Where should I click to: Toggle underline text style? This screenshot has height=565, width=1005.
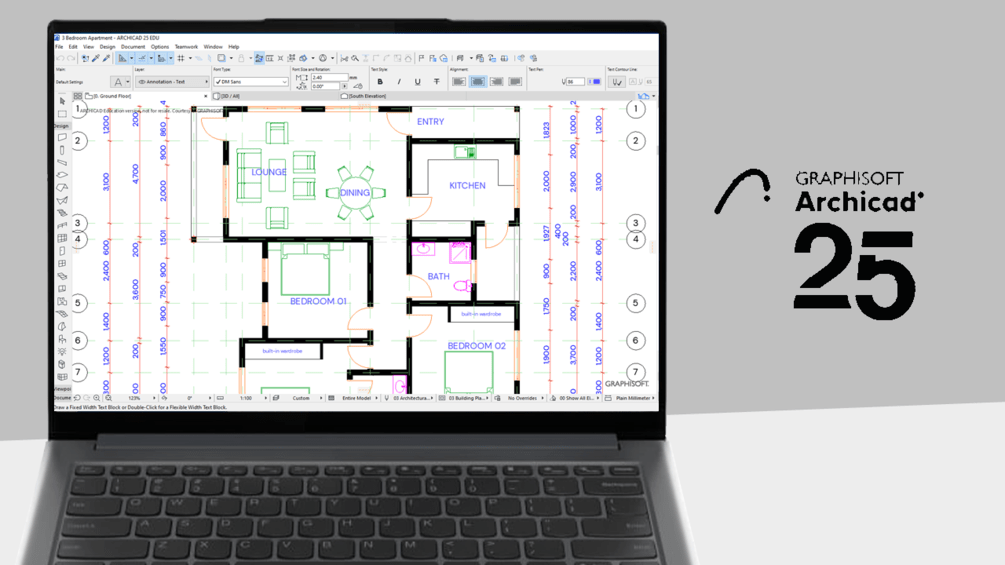[418, 81]
